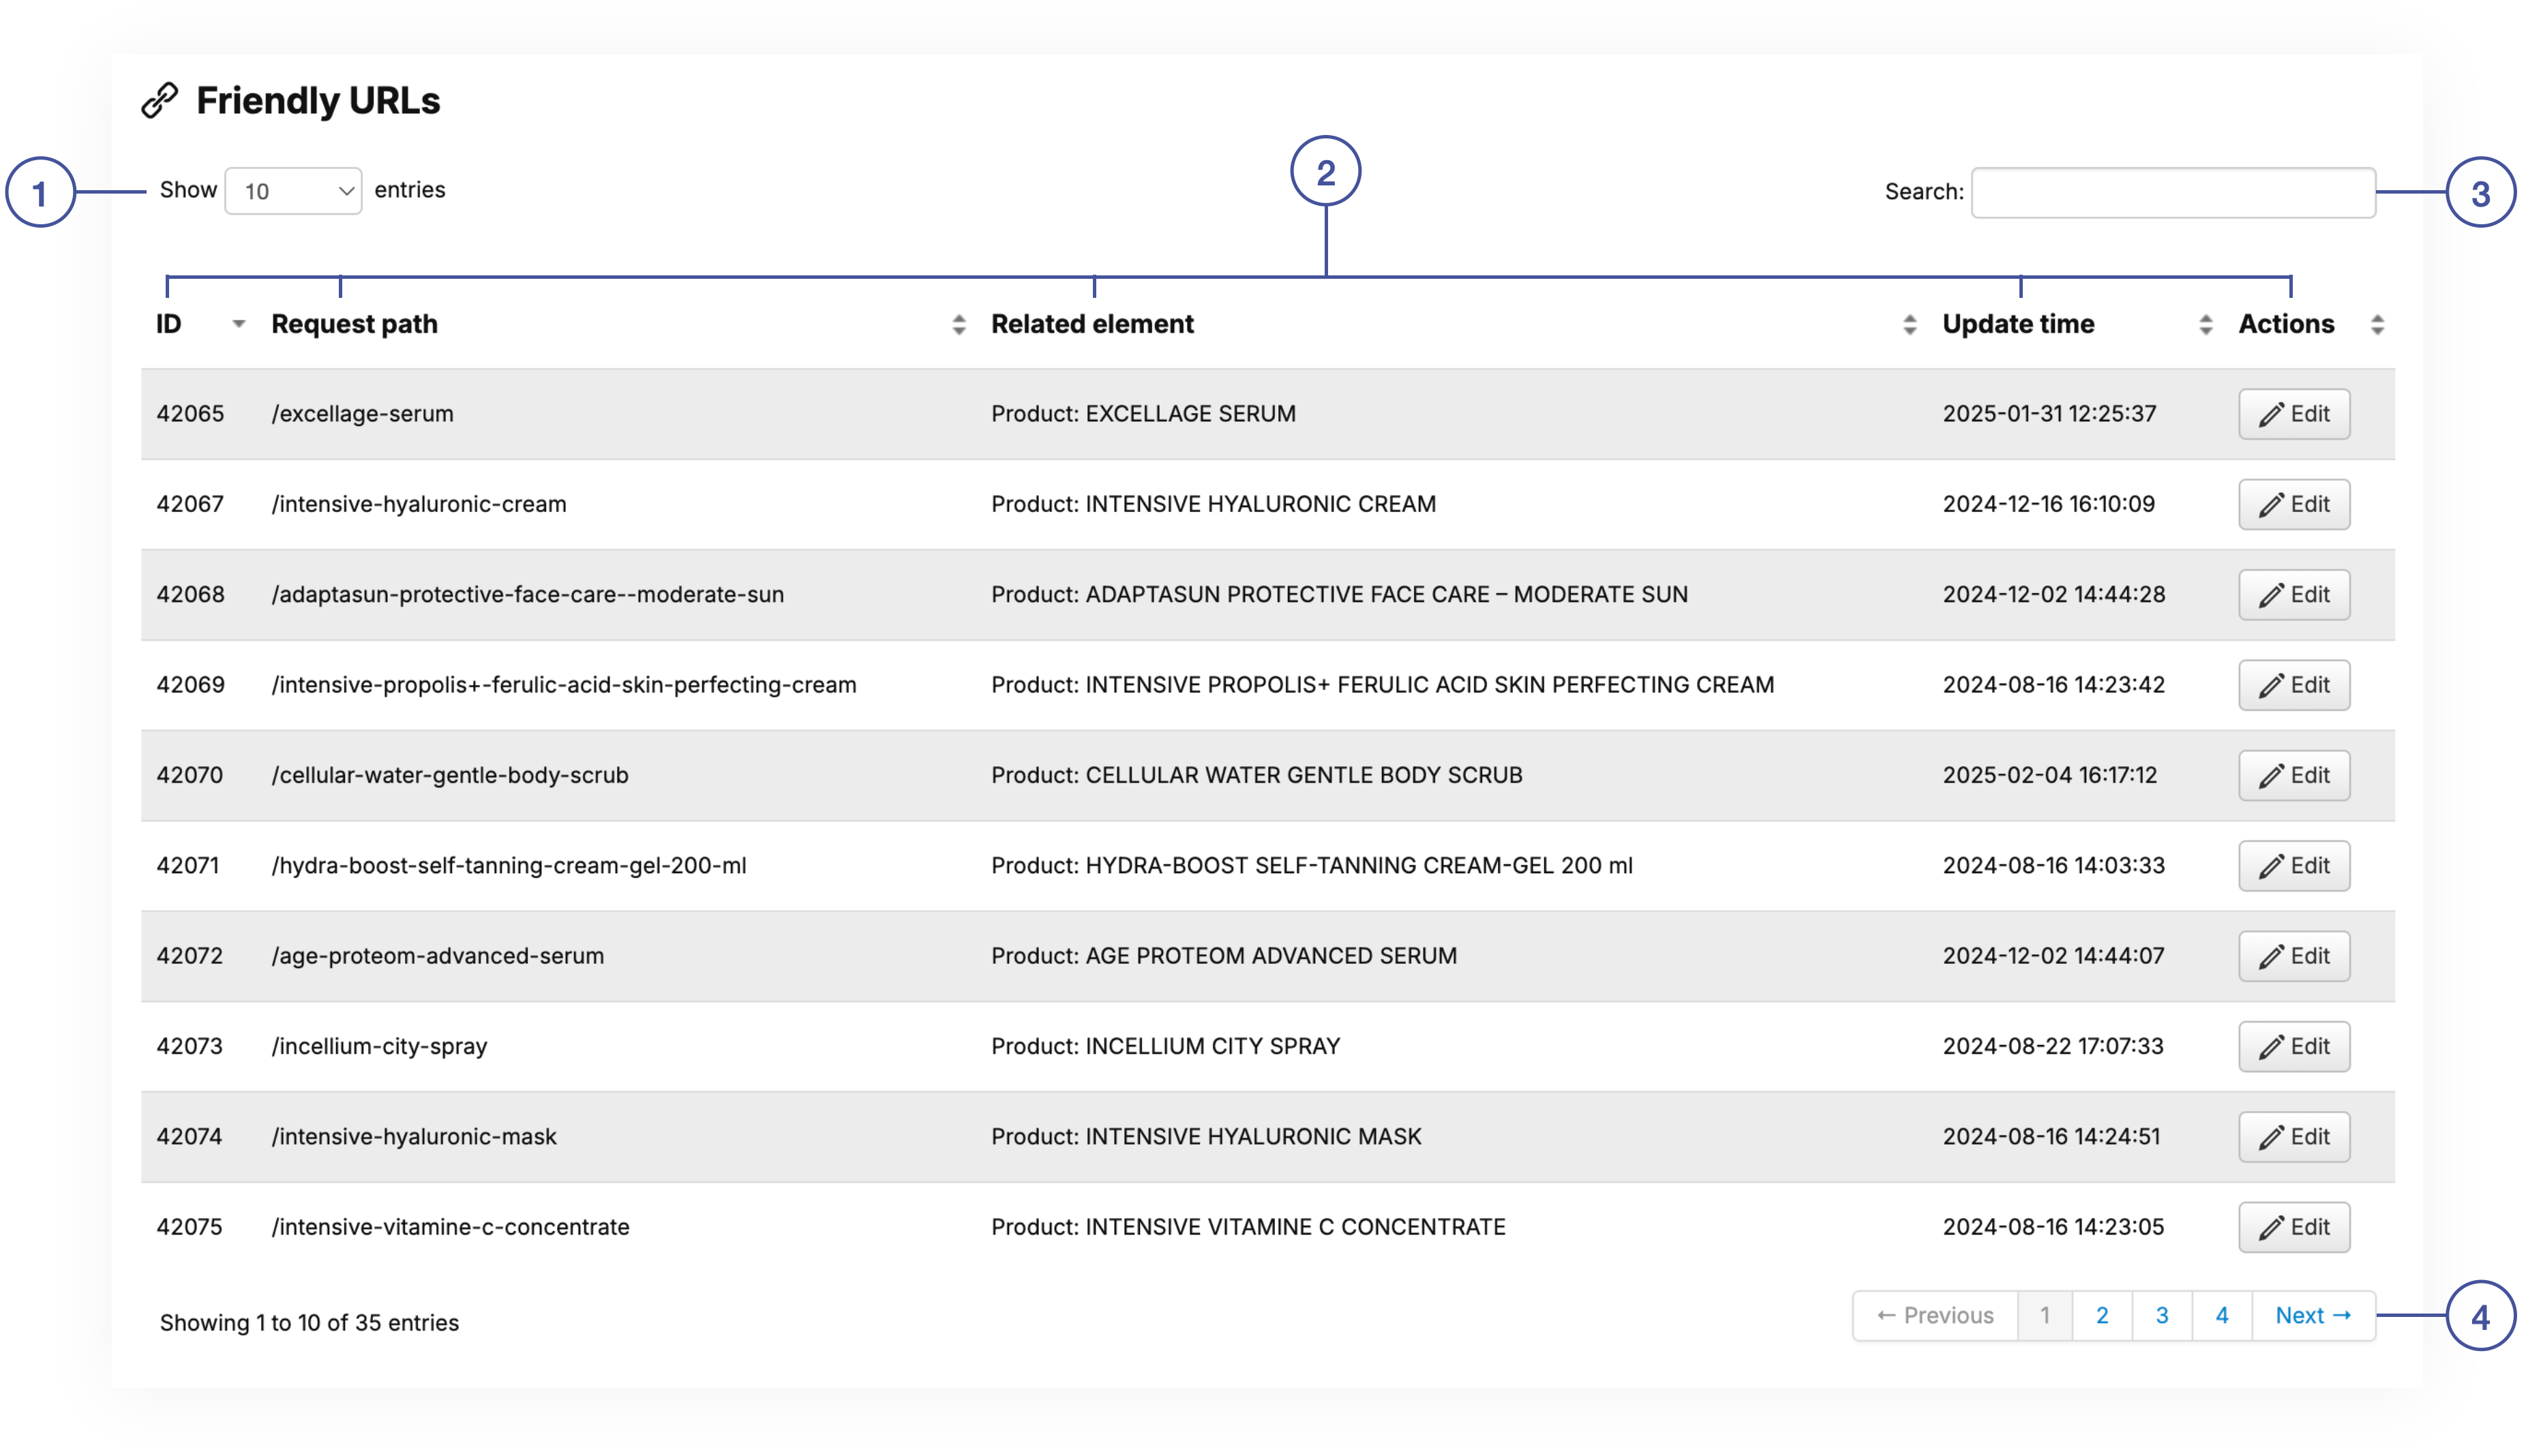Edit the /cellular-water-gentle-body-scrub row
The image size is (2528, 1456).
[x=2293, y=775]
